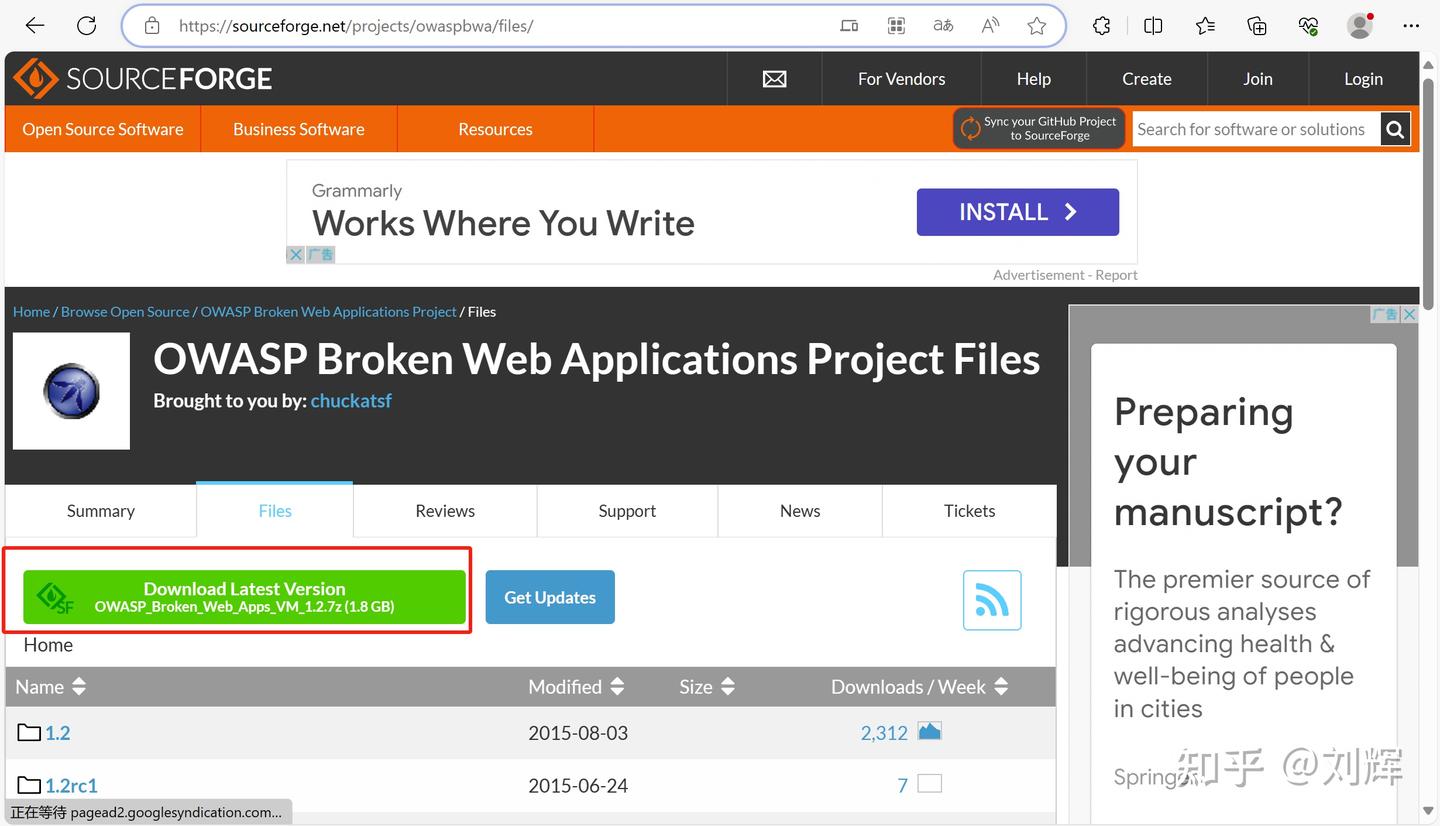Open the Business Software menu
The width and height of the screenshot is (1440, 826).
tap(299, 129)
